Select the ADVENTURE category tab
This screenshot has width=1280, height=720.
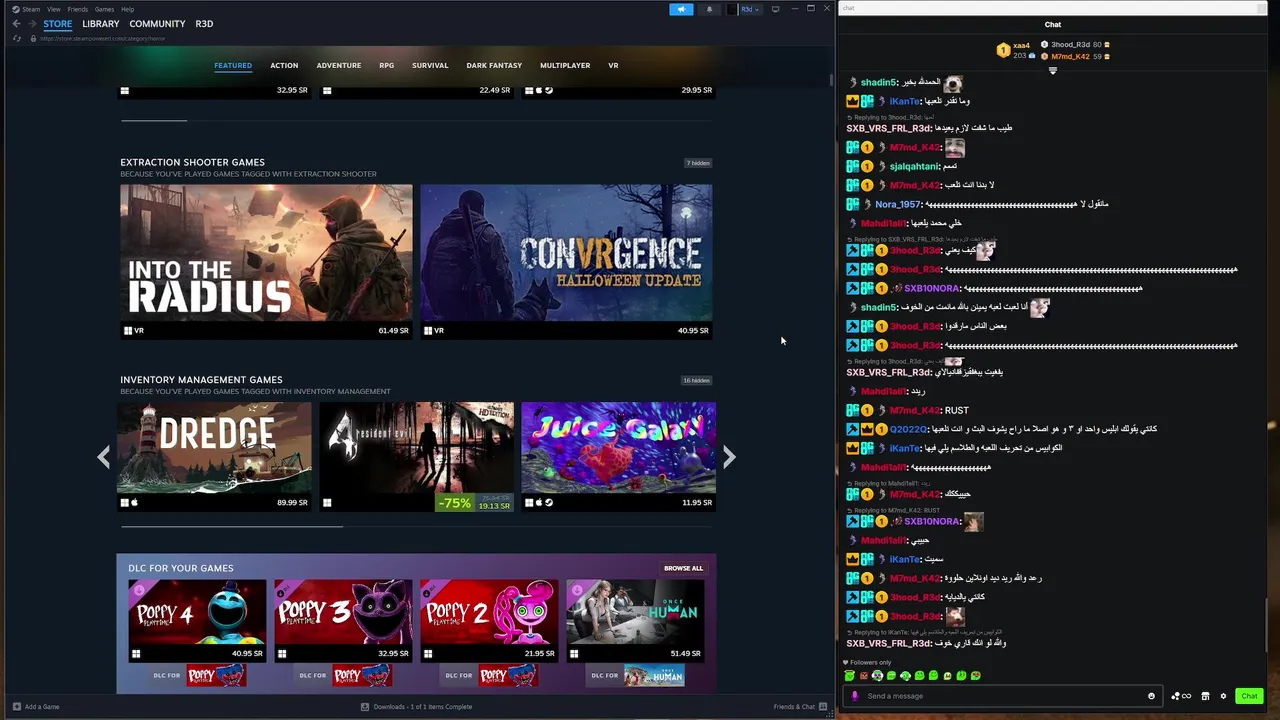[x=339, y=66]
